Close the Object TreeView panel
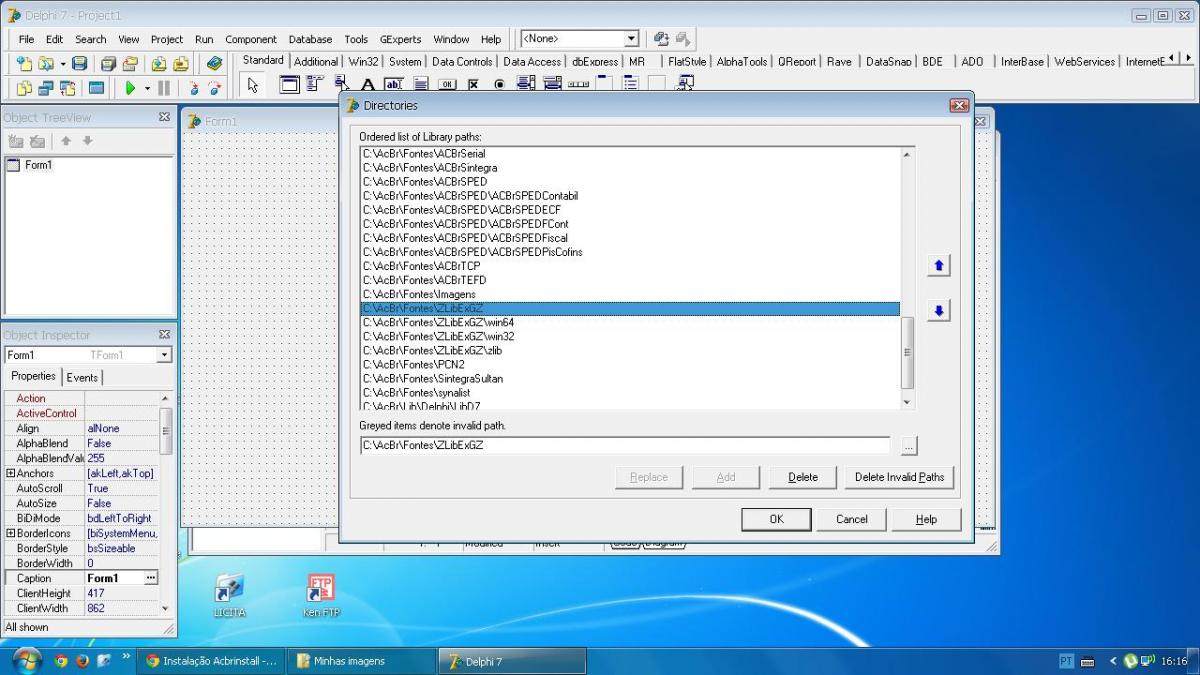Image resolution: width=1200 pixels, height=675 pixels. (x=164, y=117)
